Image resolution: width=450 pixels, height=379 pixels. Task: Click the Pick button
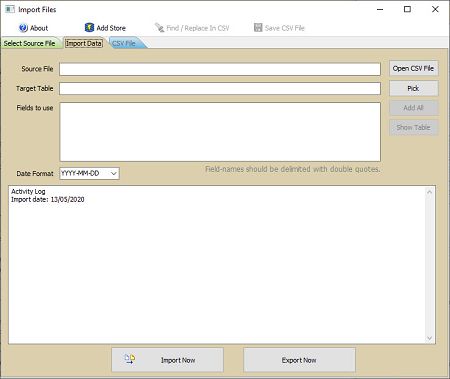[413, 88]
